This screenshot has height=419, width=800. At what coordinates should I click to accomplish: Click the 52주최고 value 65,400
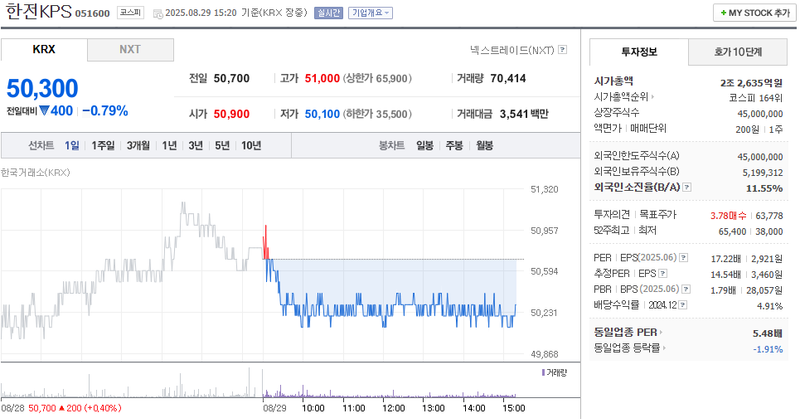732,232
